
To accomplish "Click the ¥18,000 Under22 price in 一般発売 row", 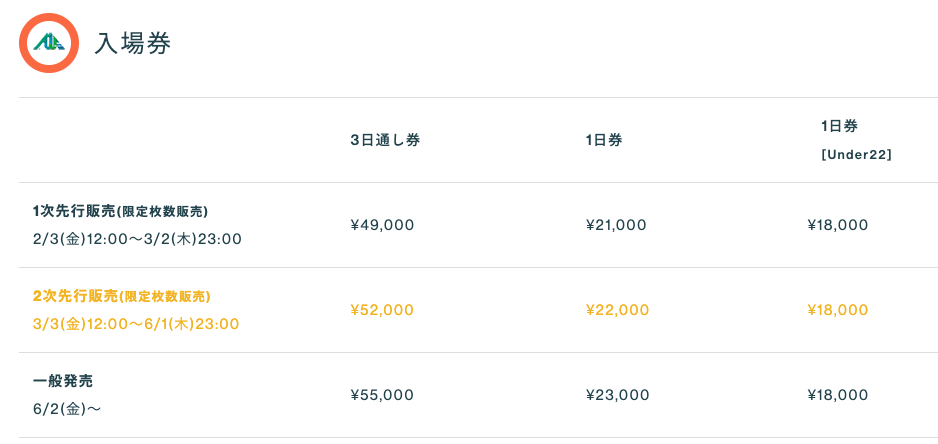I will [x=838, y=395].
